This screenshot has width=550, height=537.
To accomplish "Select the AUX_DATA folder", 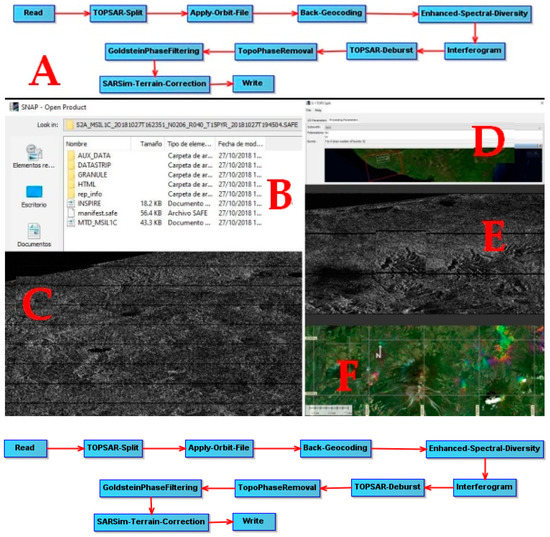I will point(94,155).
